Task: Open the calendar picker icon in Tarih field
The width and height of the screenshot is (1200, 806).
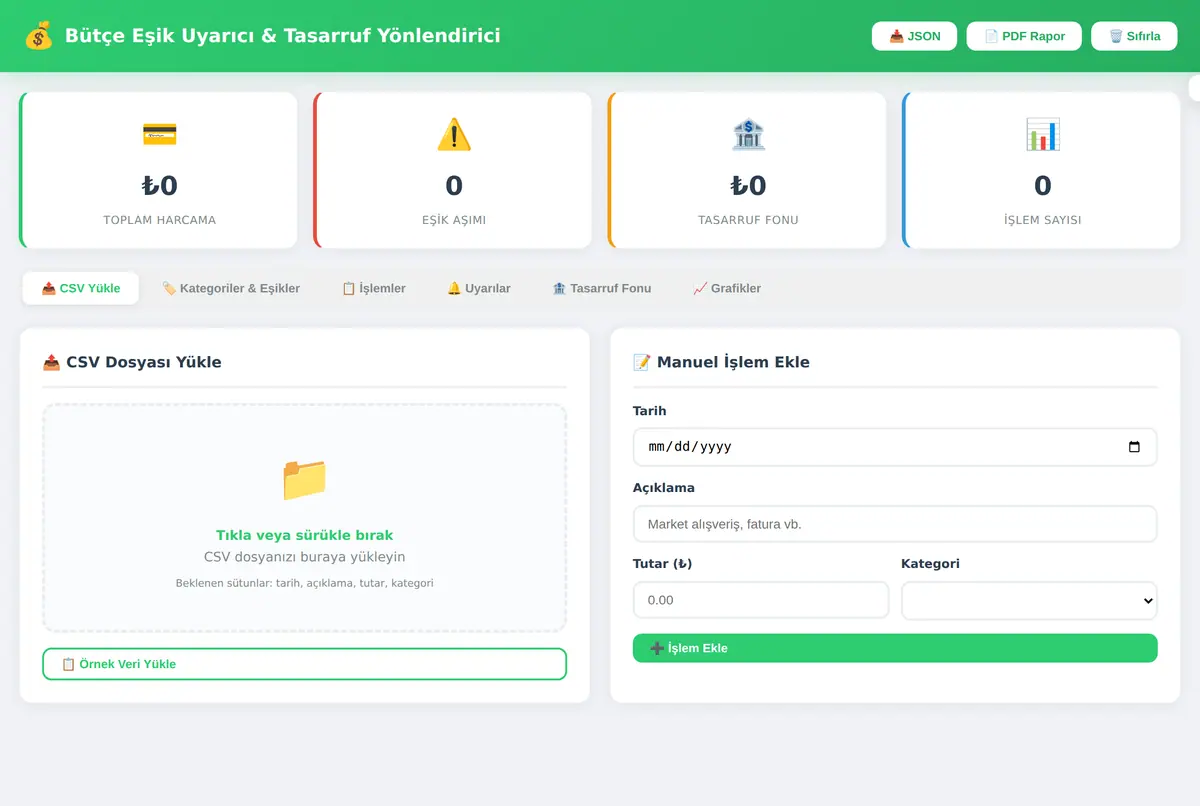Action: click(x=1134, y=447)
